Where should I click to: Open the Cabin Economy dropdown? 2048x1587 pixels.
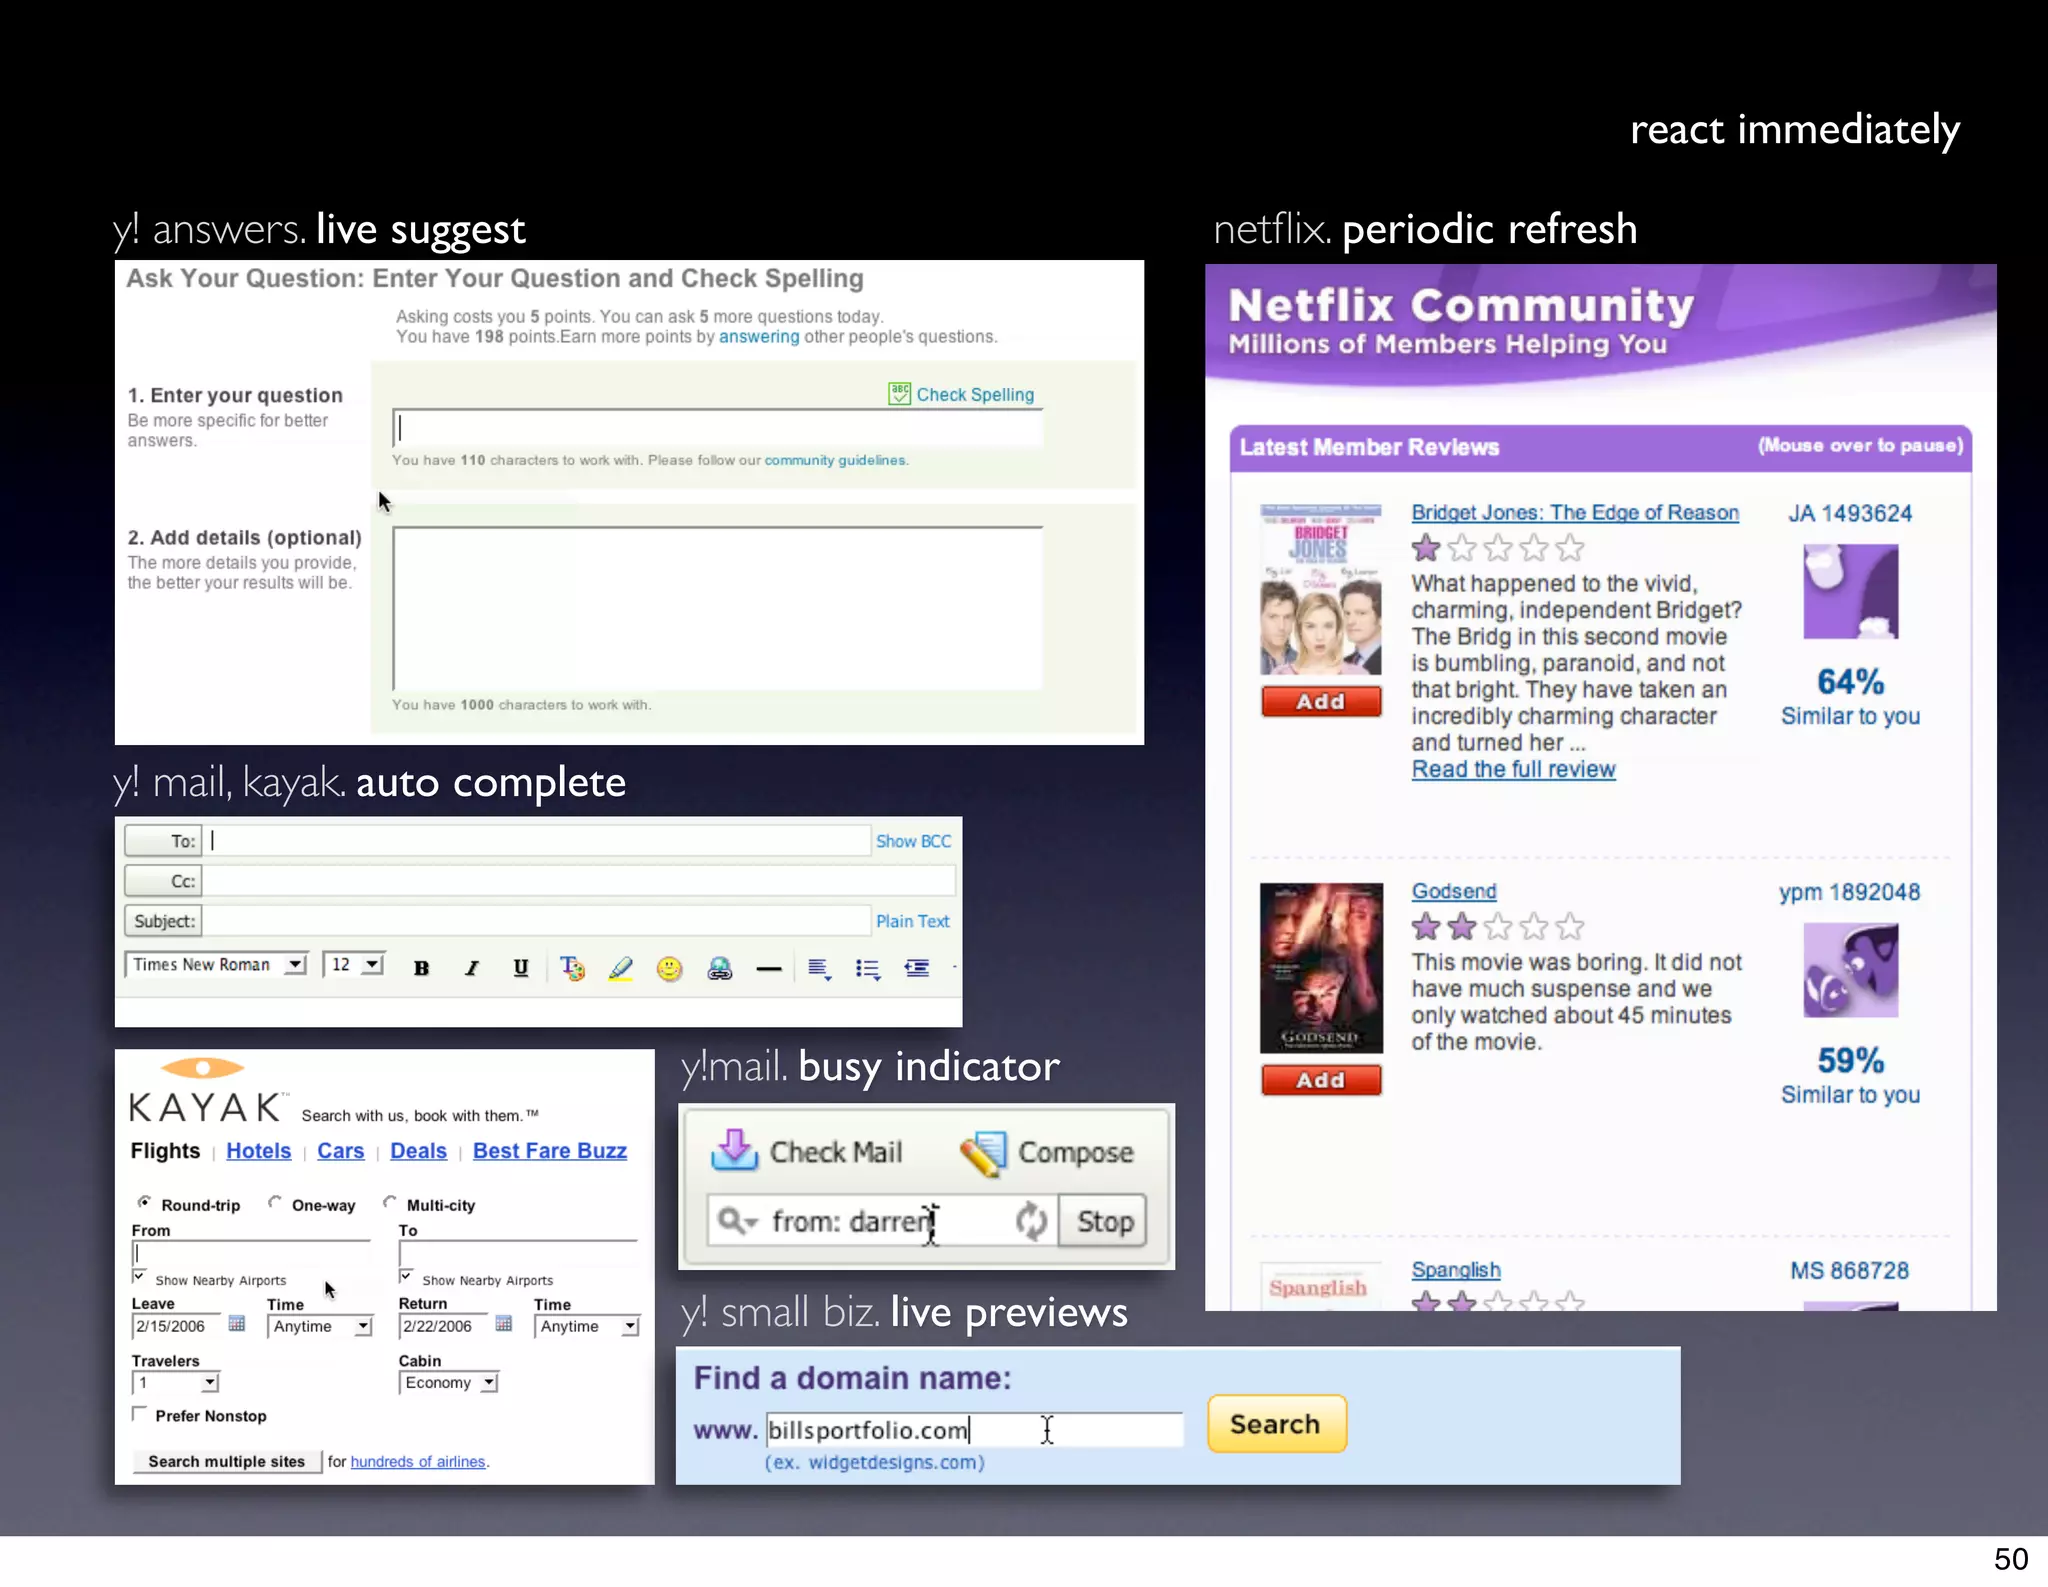click(x=448, y=1382)
